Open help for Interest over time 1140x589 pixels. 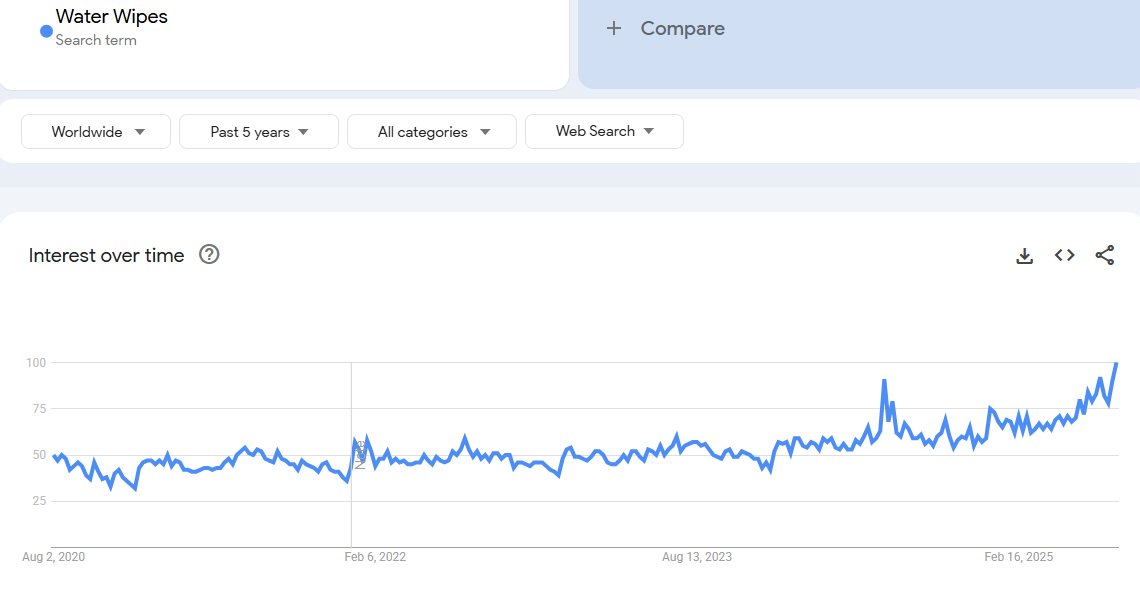click(x=209, y=255)
